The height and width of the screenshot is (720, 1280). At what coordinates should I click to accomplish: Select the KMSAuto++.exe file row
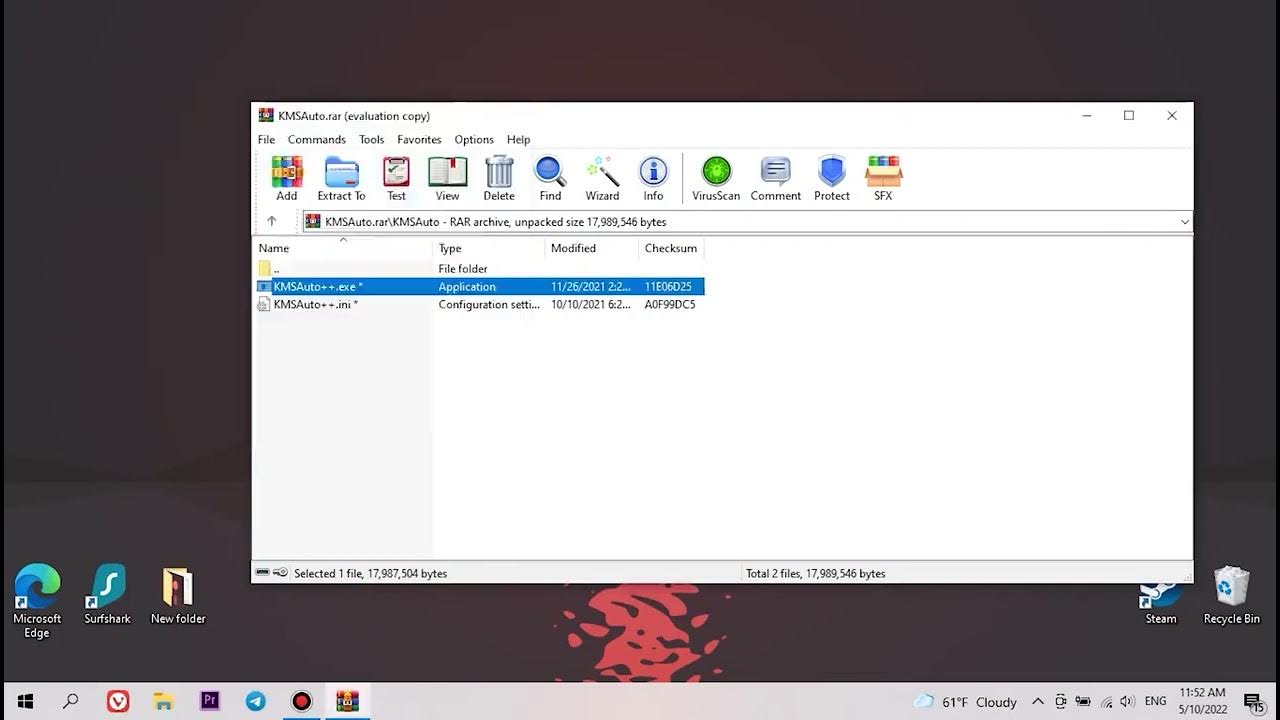480,287
